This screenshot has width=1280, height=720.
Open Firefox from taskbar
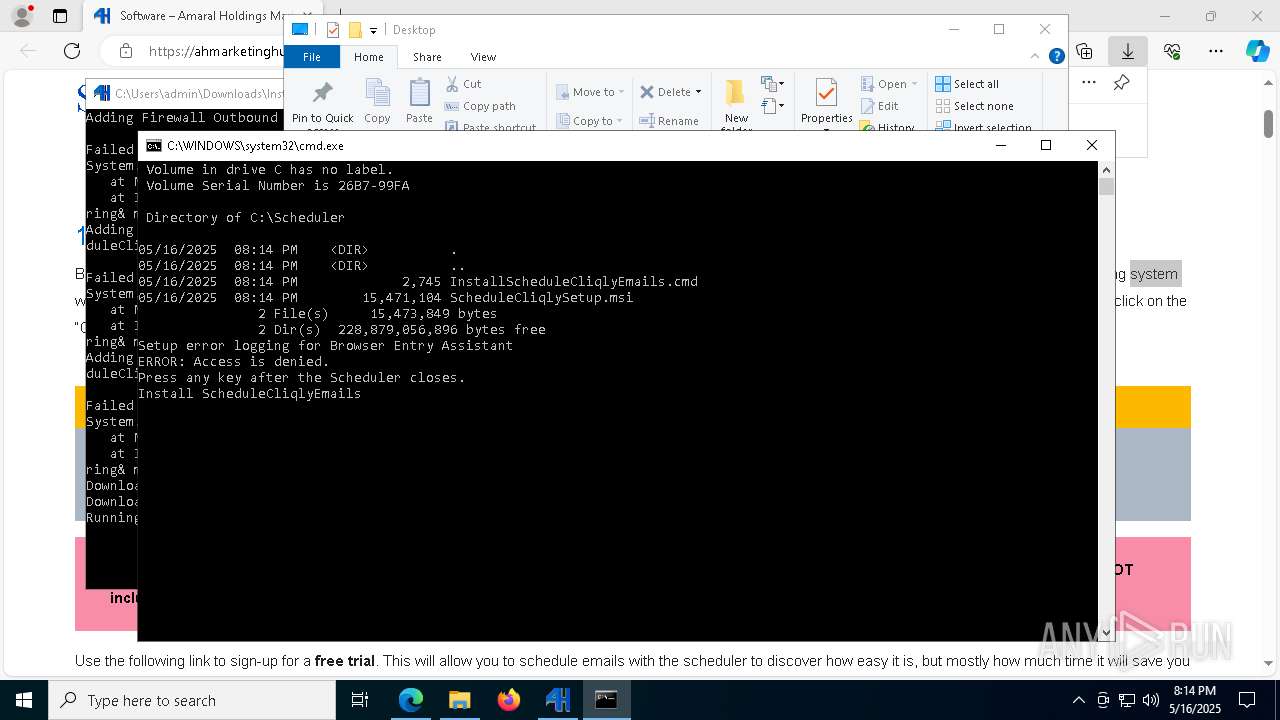(x=508, y=700)
